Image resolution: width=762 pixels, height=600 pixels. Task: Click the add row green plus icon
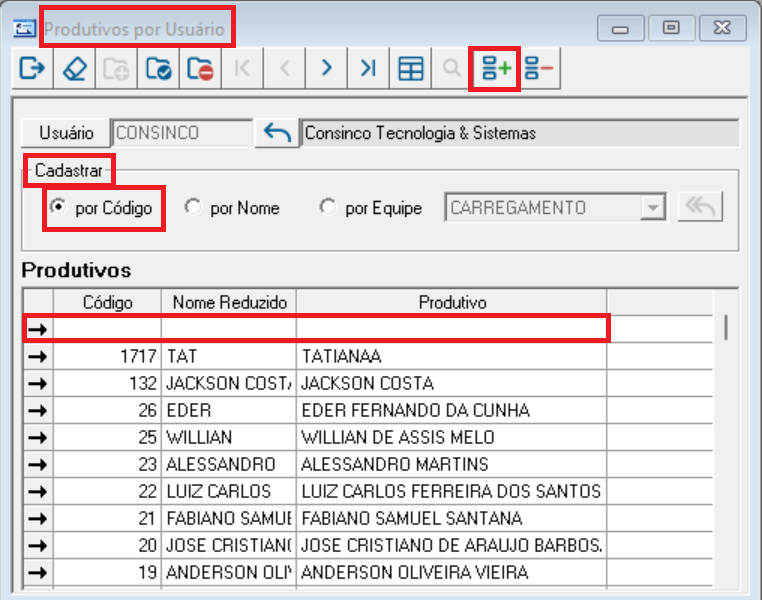(x=495, y=69)
